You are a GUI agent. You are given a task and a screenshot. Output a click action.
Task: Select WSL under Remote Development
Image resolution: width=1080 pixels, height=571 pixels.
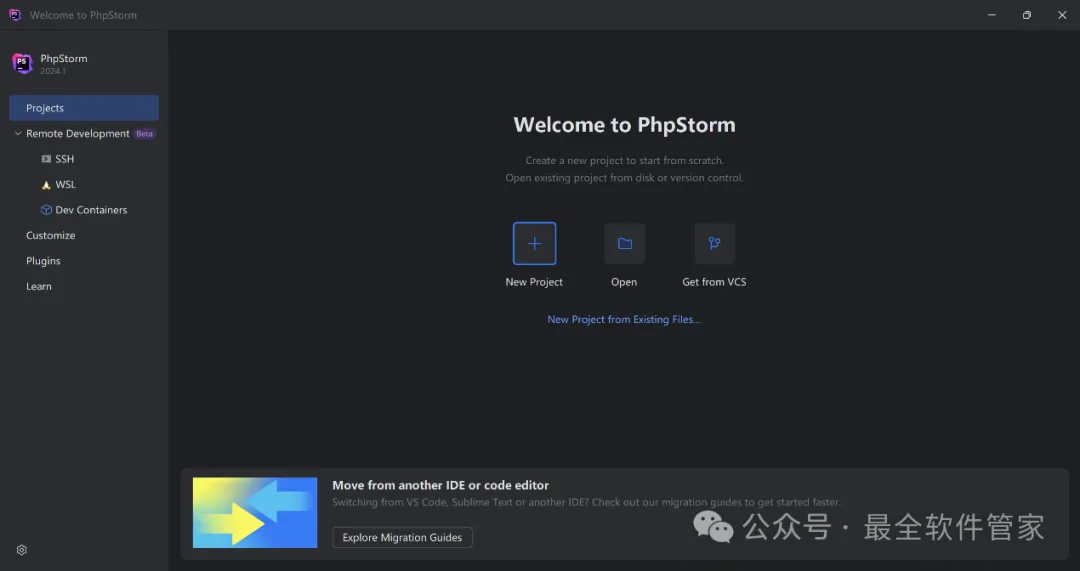click(65, 185)
